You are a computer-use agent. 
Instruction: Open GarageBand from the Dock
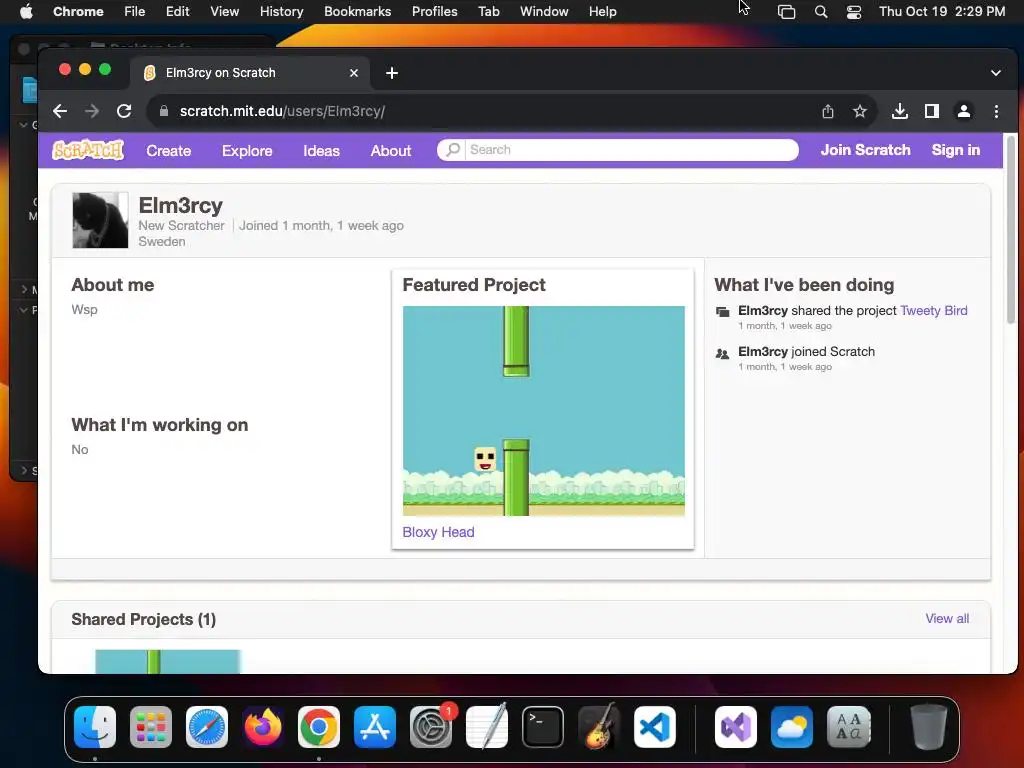(599, 726)
